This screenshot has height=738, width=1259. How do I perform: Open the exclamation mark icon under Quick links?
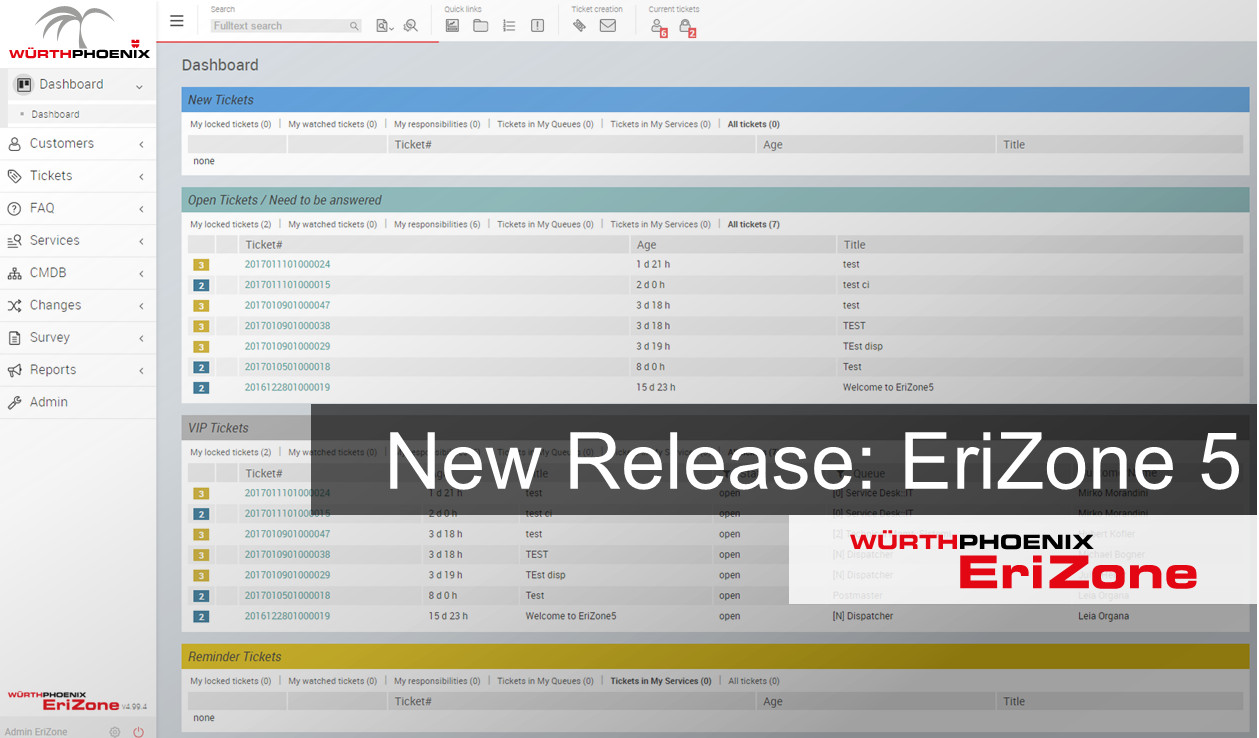point(537,26)
